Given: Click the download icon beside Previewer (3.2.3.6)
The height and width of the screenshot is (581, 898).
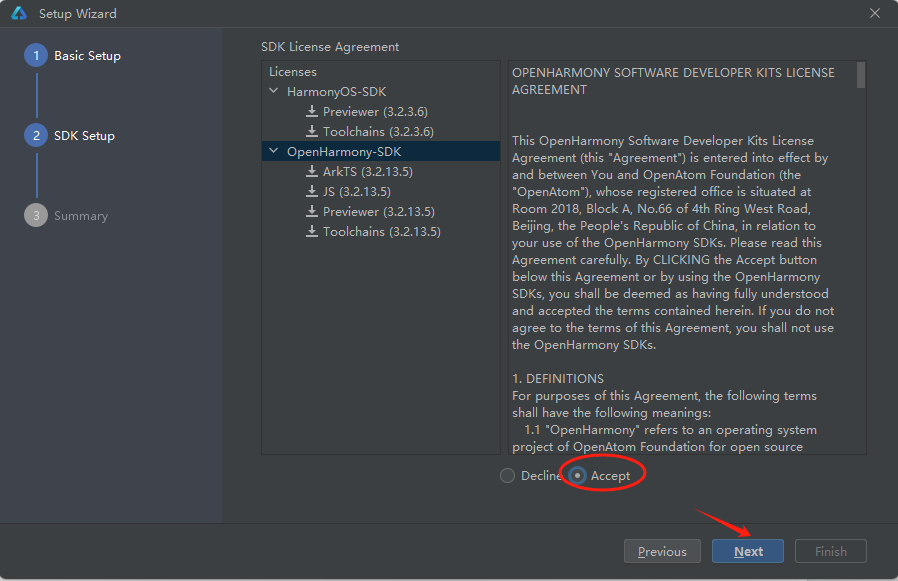Looking at the screenshot, I should 312,111.
